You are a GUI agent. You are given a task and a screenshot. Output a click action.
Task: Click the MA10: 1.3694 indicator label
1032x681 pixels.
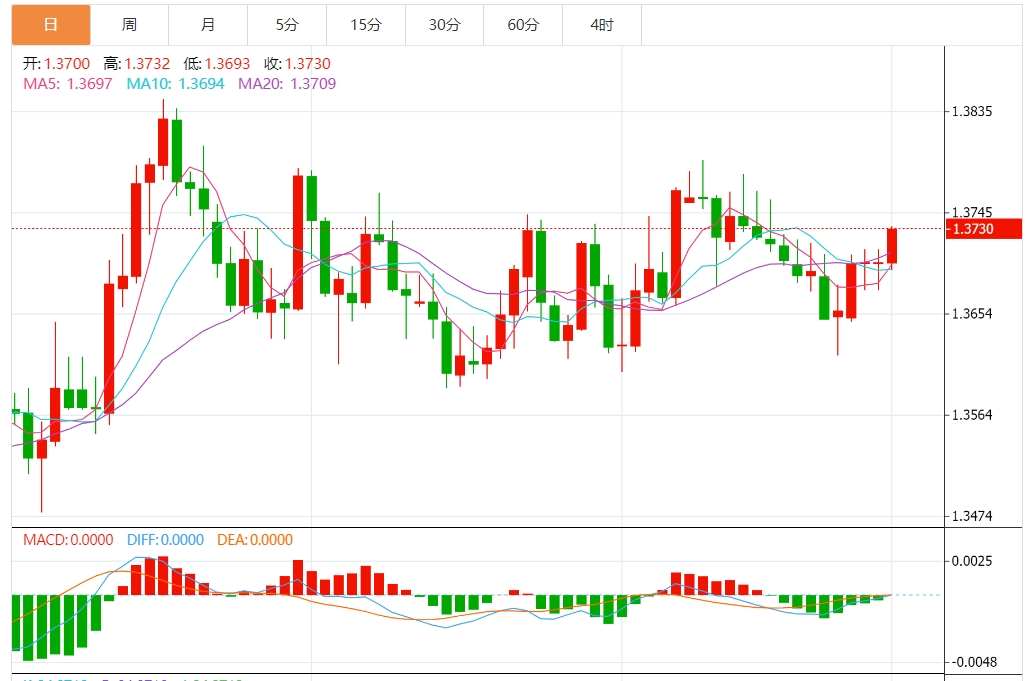175,84
